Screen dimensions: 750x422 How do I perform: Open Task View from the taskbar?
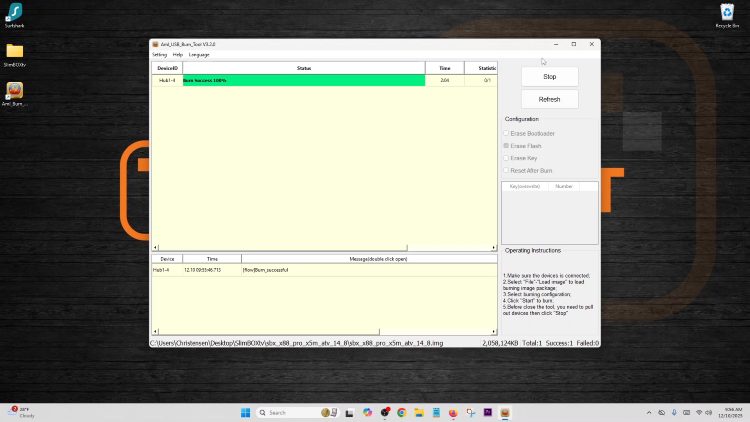click(350, 413)
